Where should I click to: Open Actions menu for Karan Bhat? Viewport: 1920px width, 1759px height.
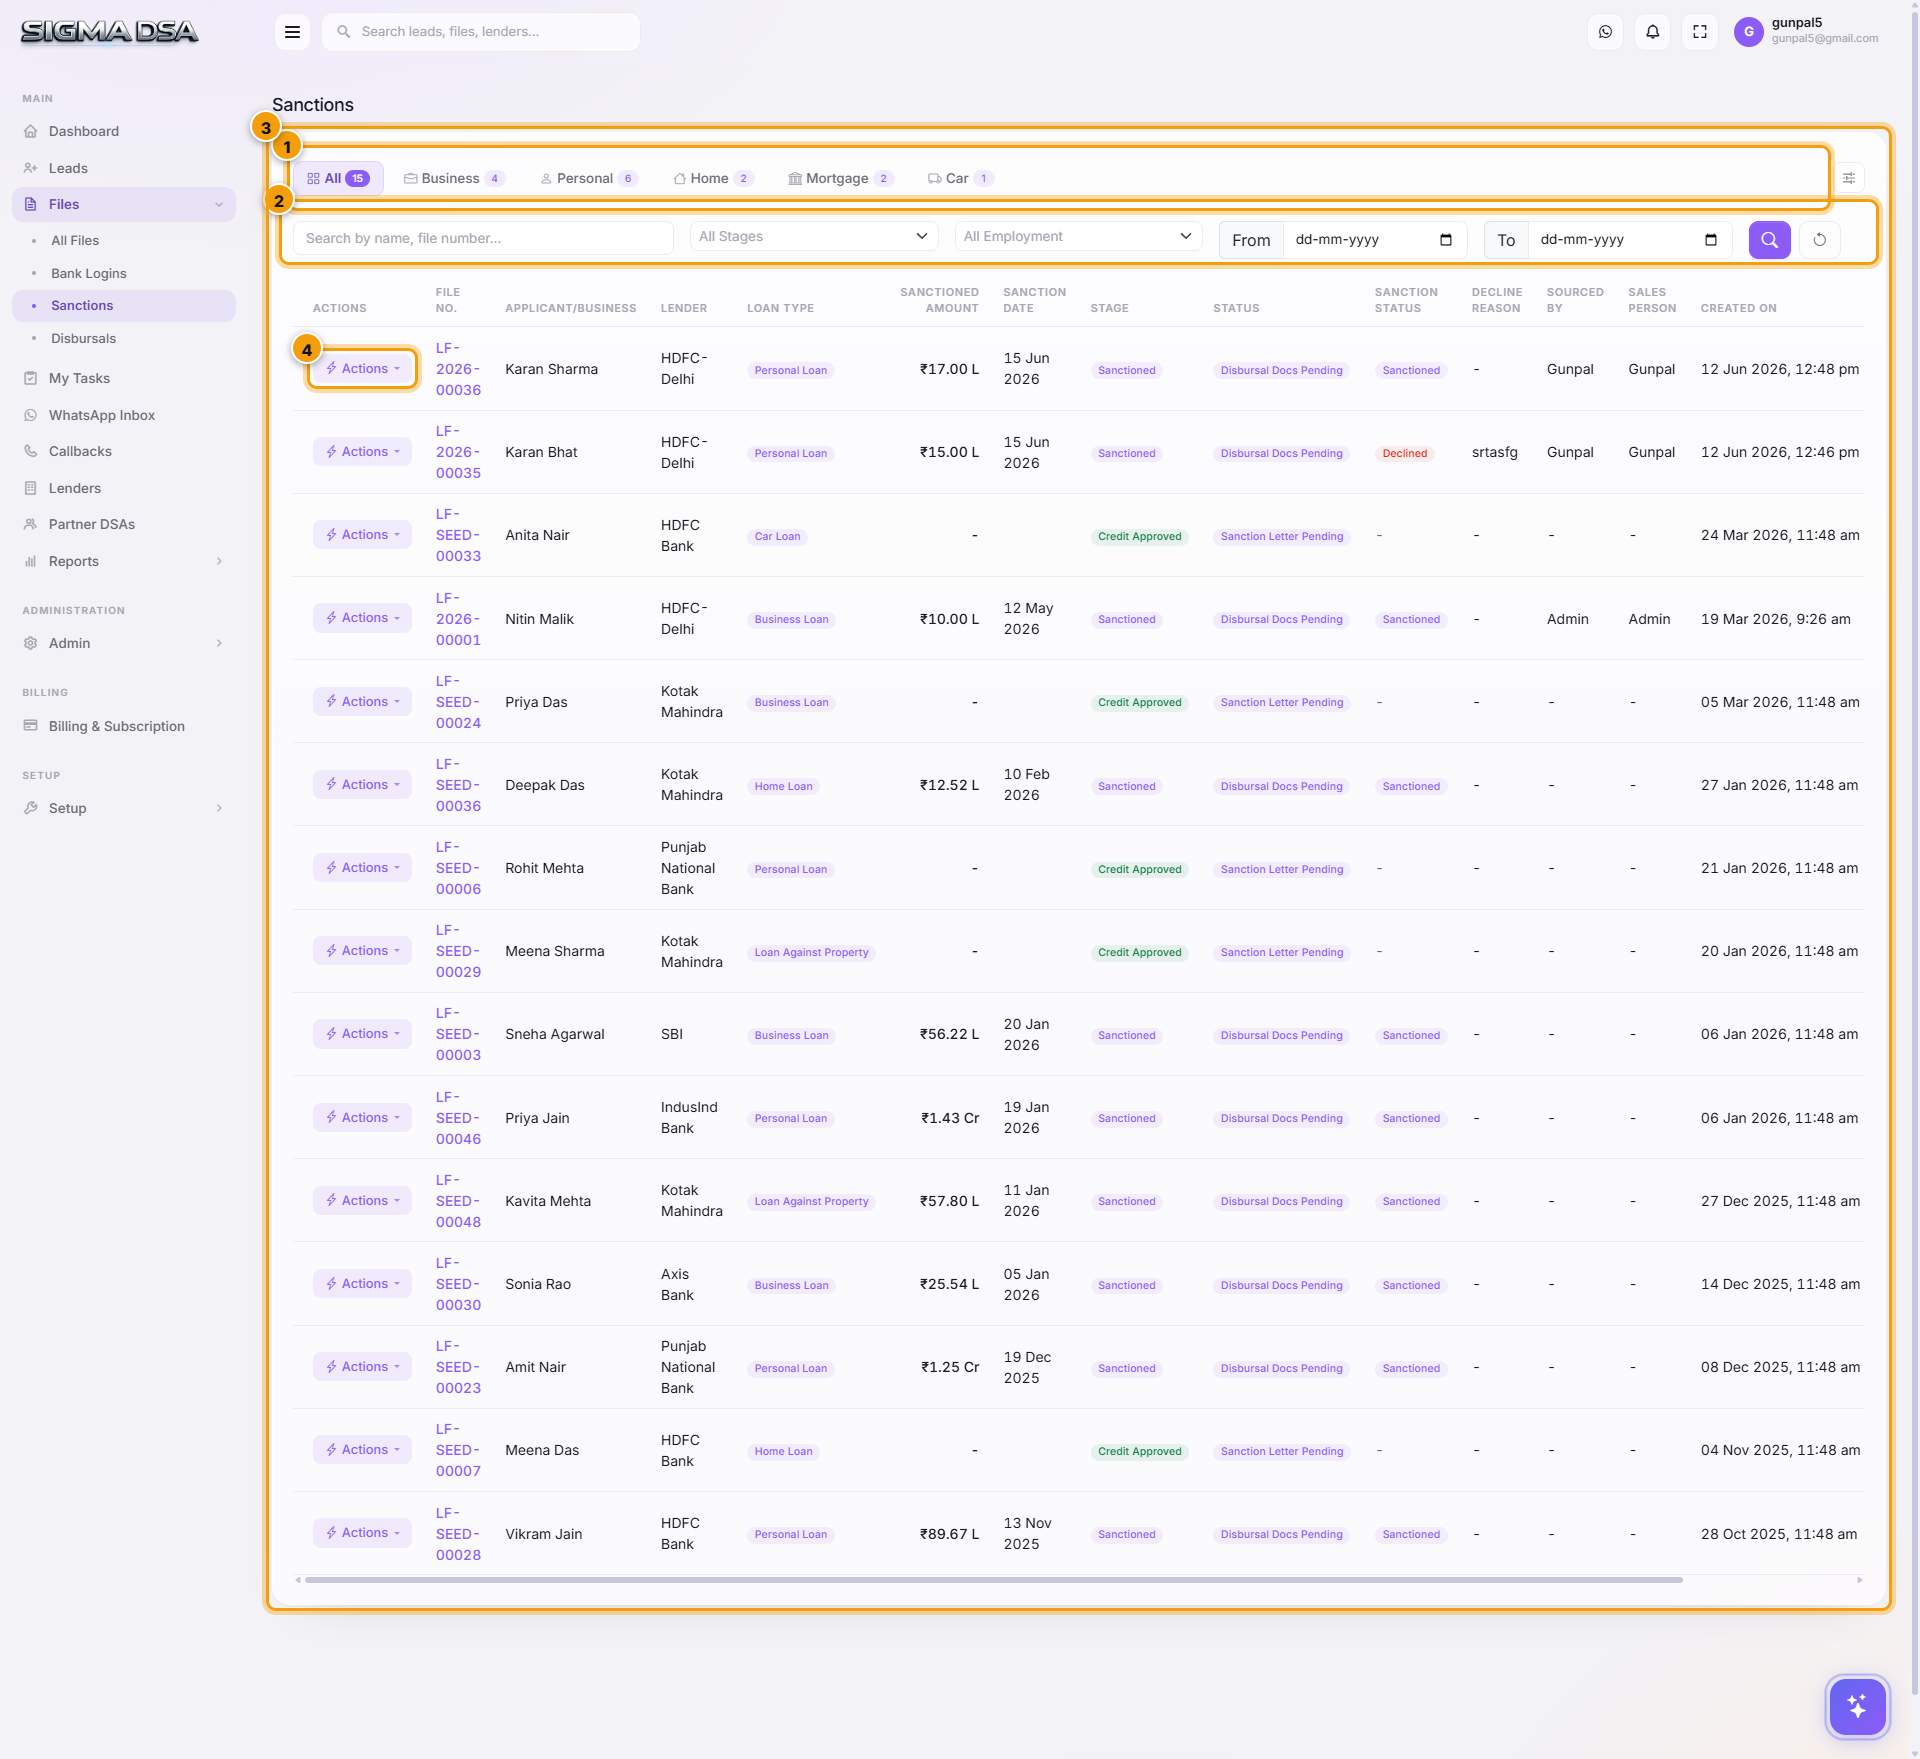[x=362, y=452]
